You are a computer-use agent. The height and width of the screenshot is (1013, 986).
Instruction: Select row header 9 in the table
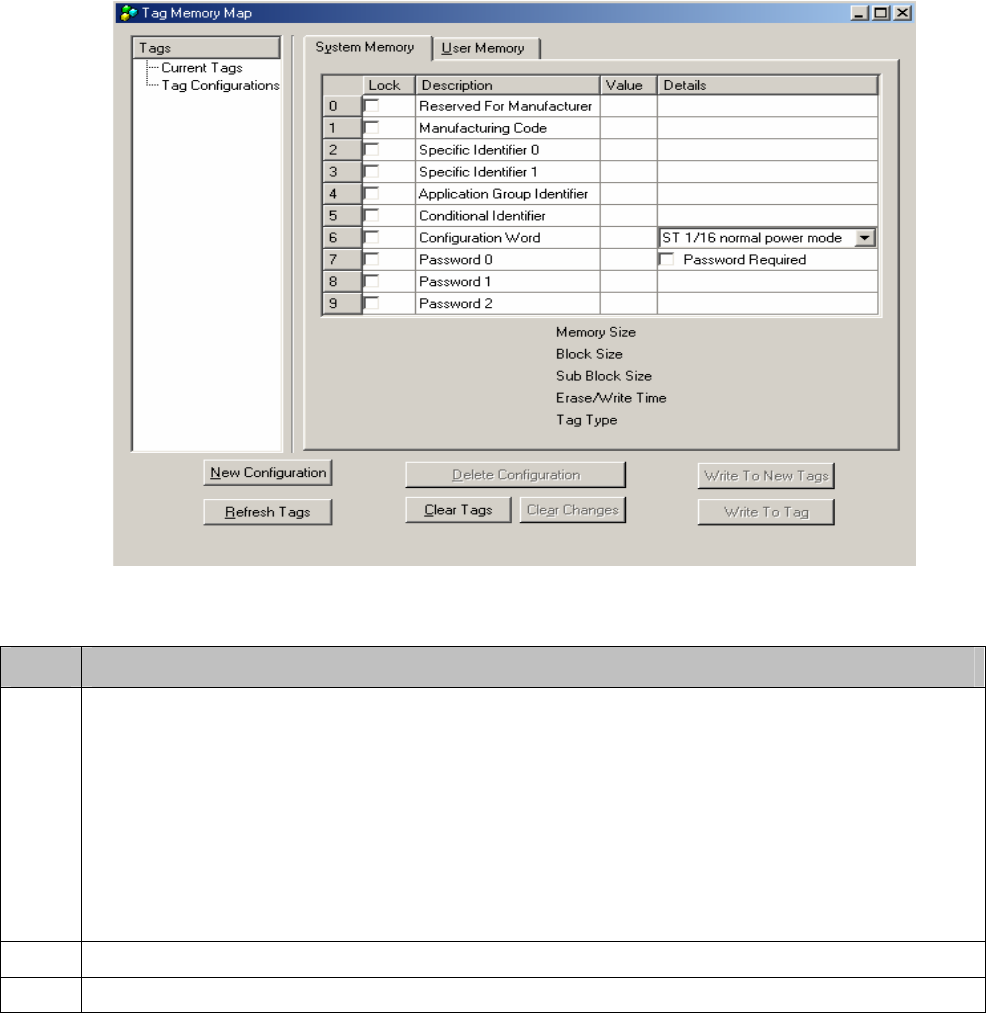point(342,304)
